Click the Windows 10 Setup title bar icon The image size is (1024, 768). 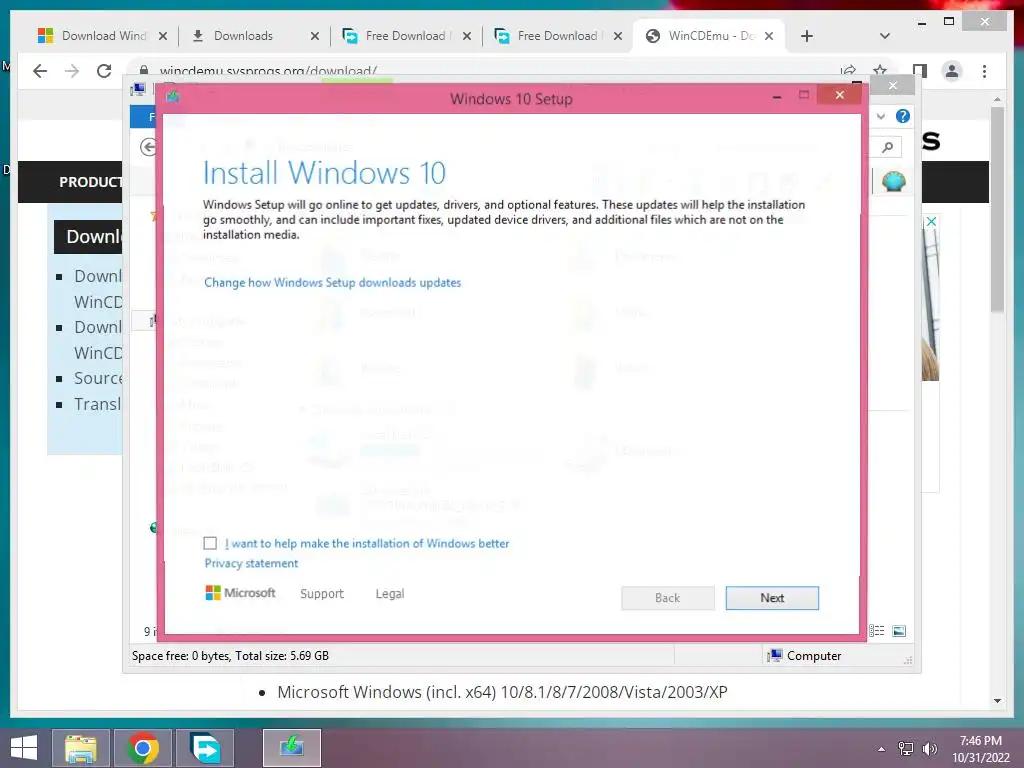tap(173, 97)
